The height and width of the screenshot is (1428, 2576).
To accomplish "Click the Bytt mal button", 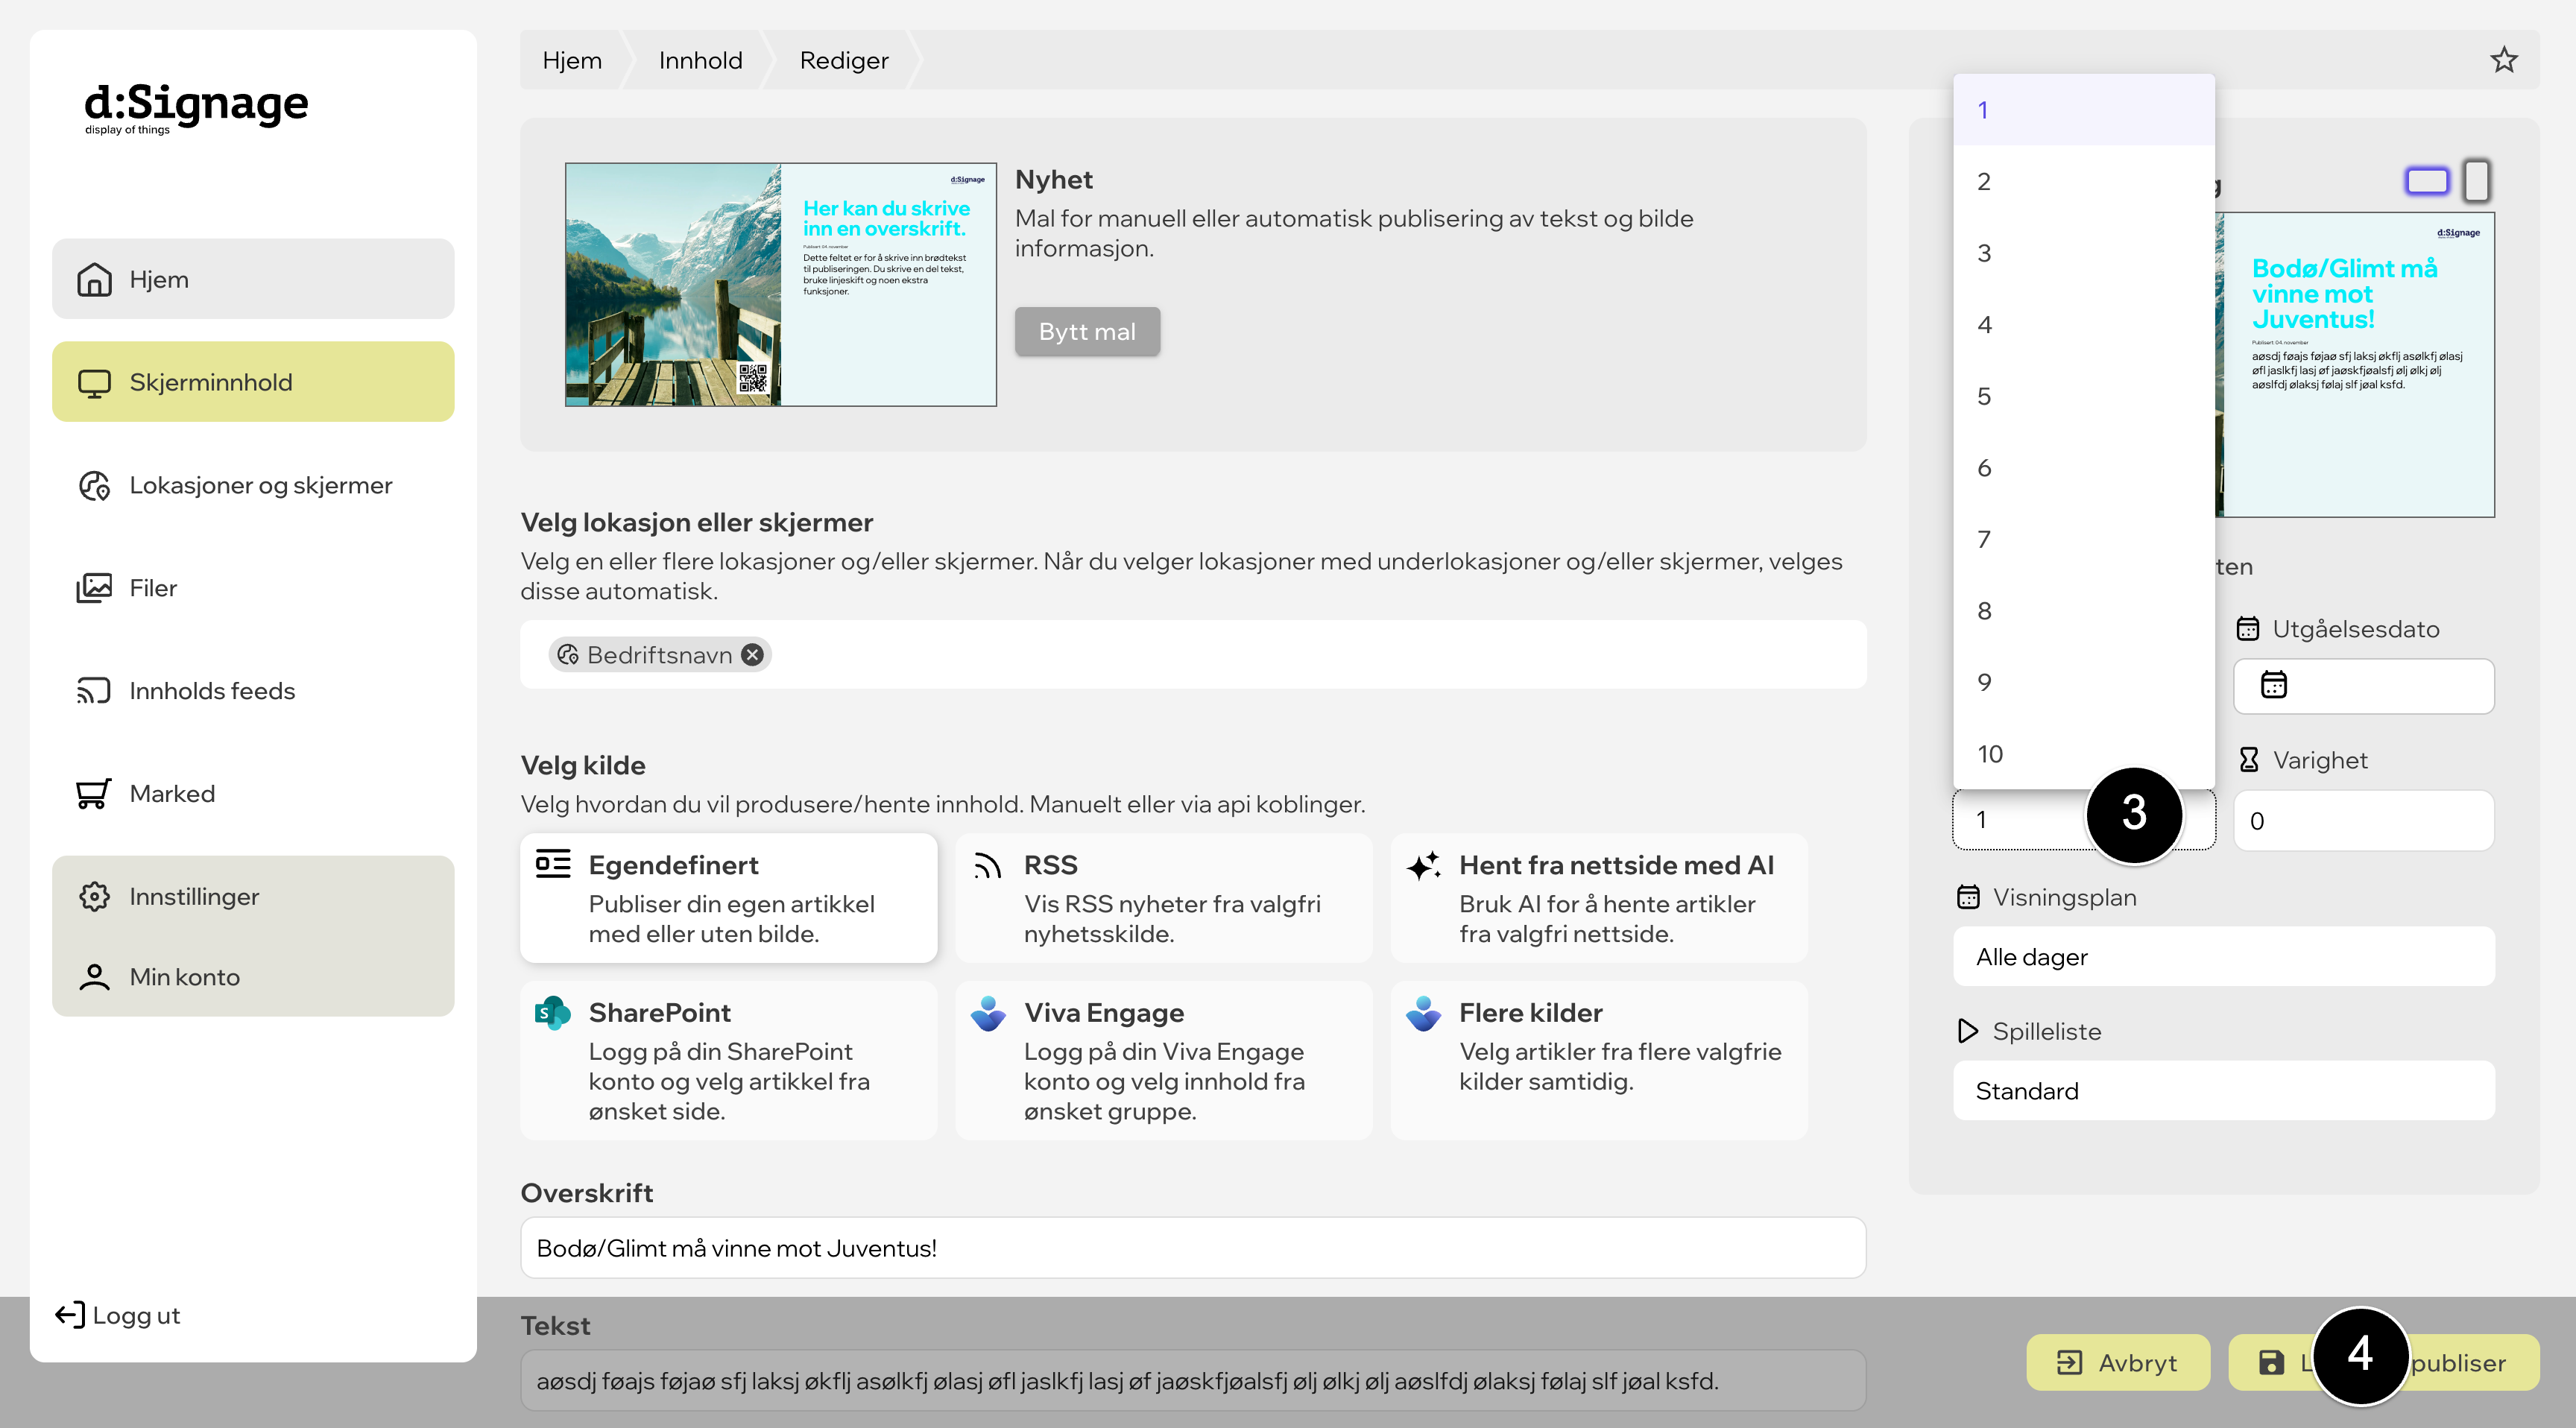I will [1087, 332].
